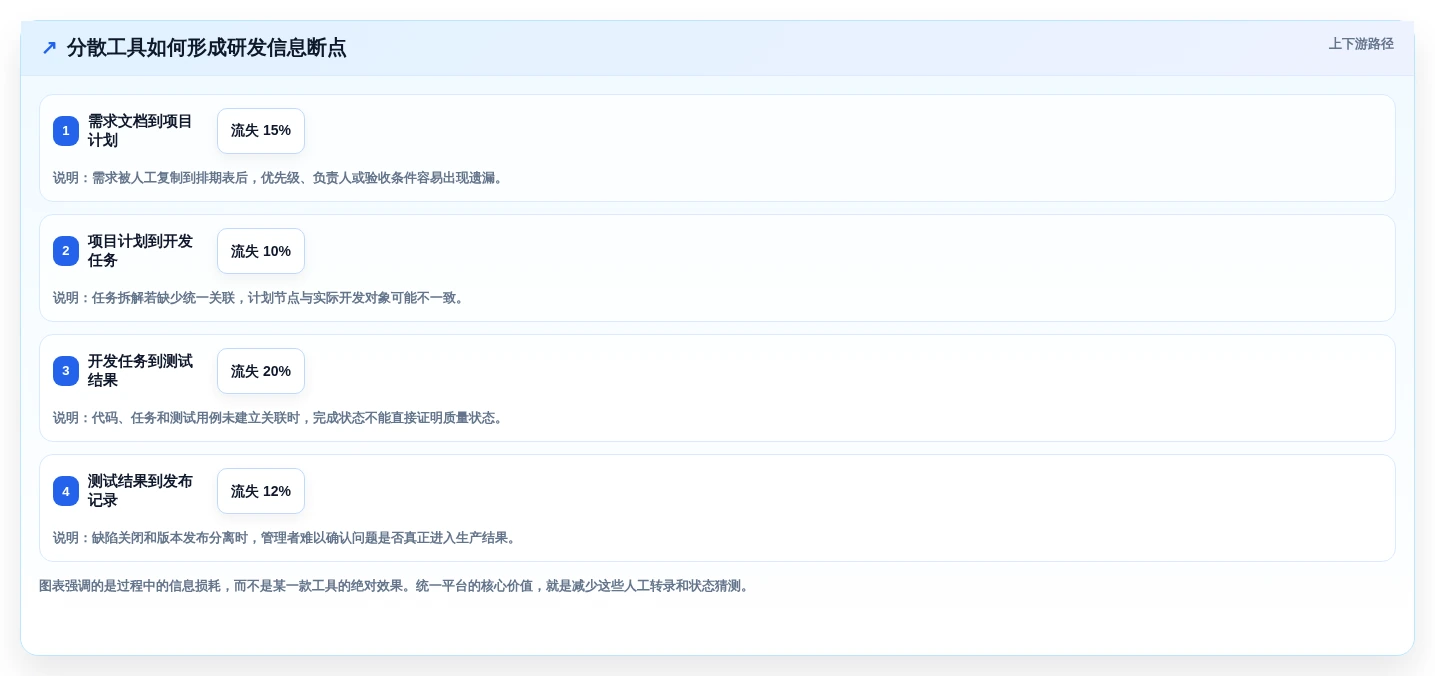Click the 流失 12% pill
1435x676 pixels.
(261, 491)
